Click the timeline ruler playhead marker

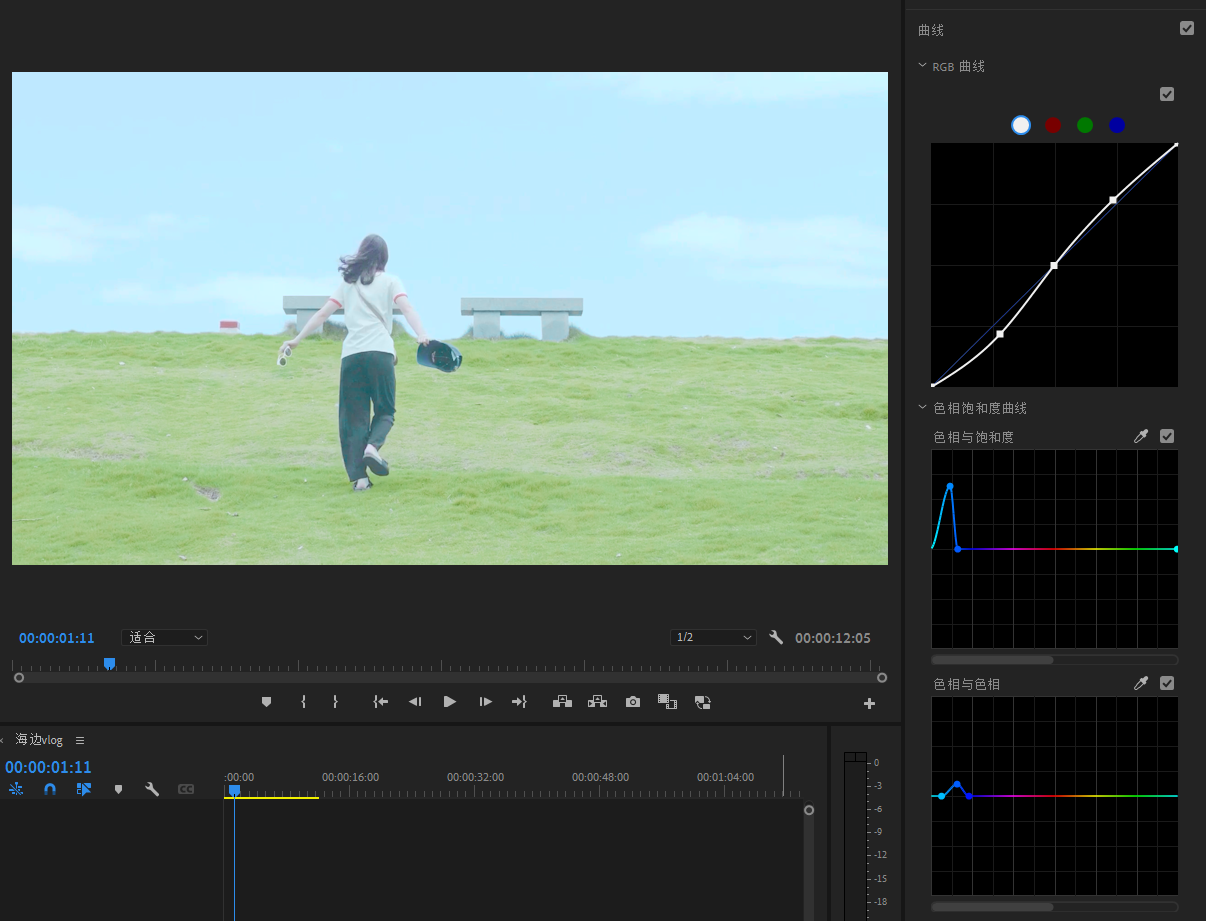[x=234, y=790]
